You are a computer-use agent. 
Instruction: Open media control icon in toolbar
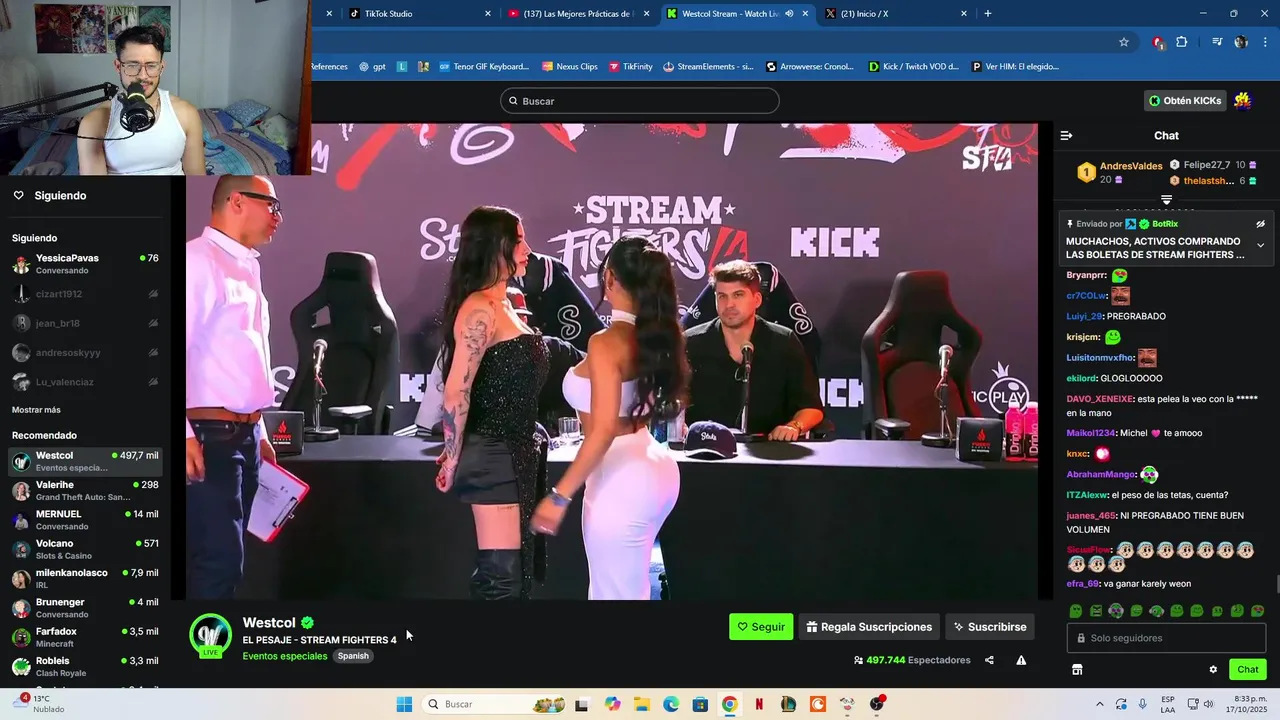1217,42
